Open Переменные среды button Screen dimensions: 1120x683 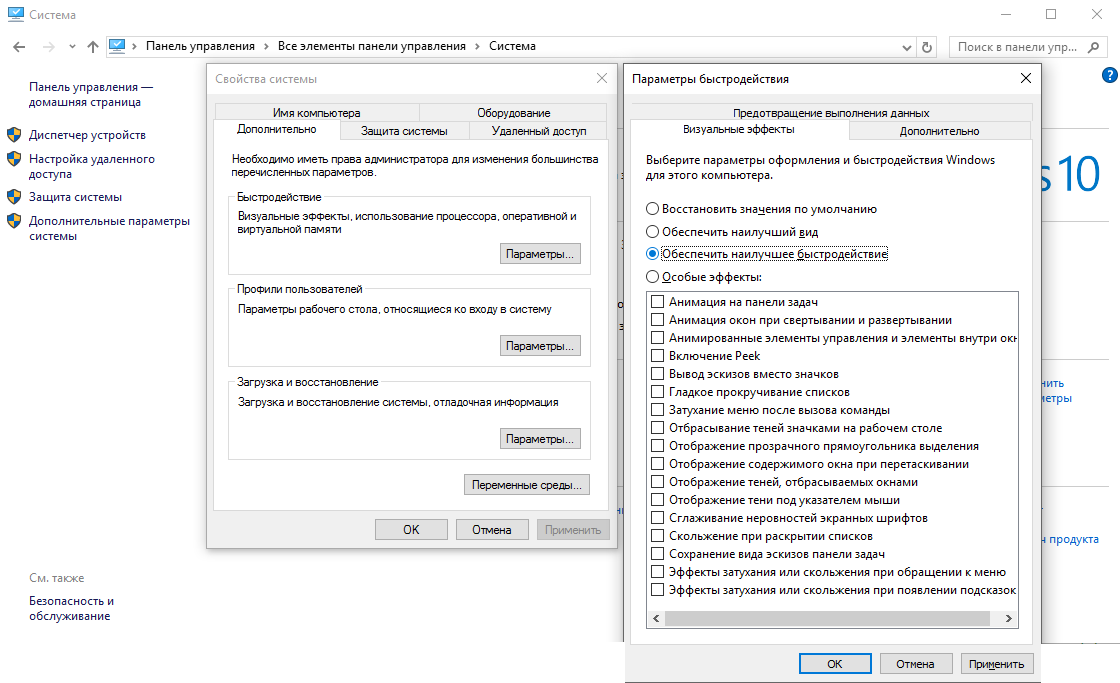pyautogui.click(x=527, y=484)
